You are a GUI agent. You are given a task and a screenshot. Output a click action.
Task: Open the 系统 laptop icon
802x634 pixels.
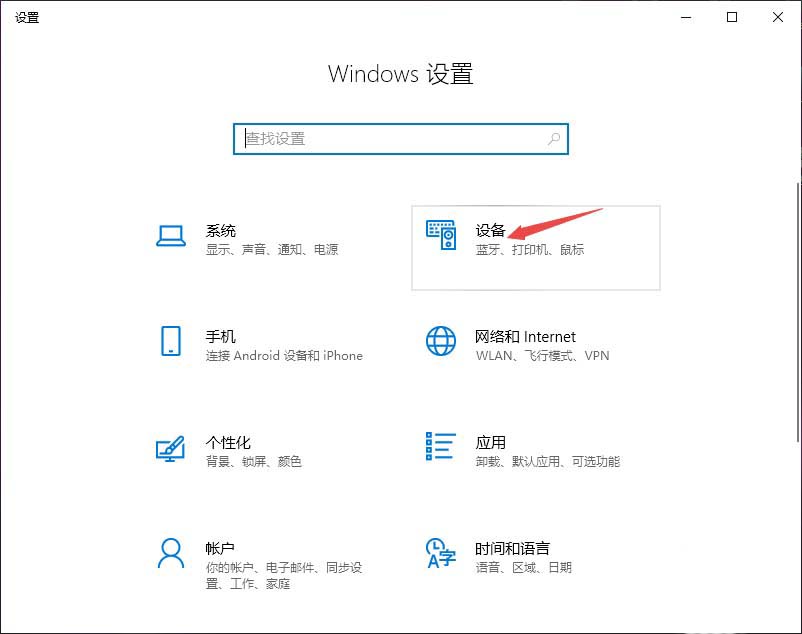coord(171,236)
